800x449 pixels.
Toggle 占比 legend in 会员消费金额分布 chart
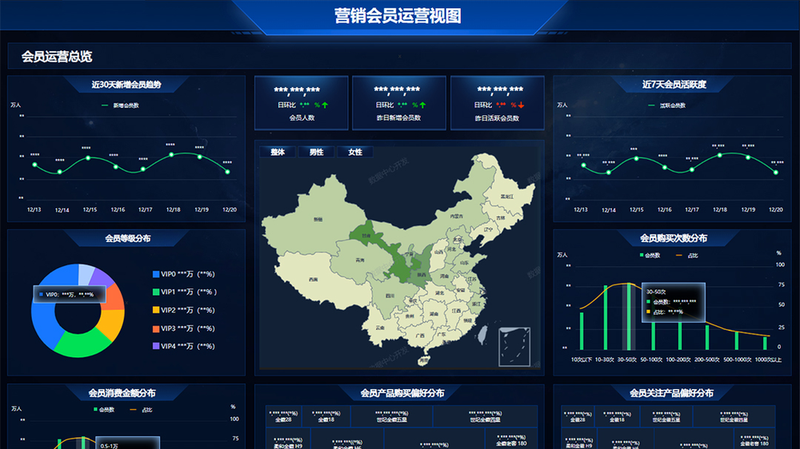point(141,409)
